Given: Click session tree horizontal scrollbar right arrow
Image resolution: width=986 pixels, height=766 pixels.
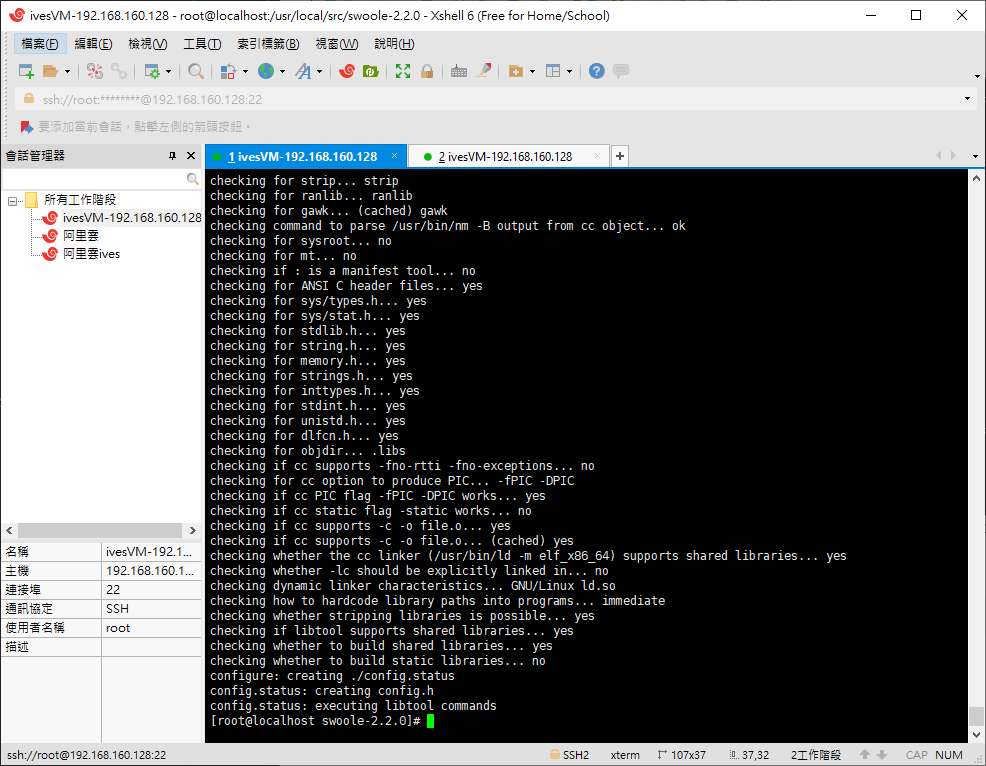Looking at the screenshot, I should [x=192, y=531].
